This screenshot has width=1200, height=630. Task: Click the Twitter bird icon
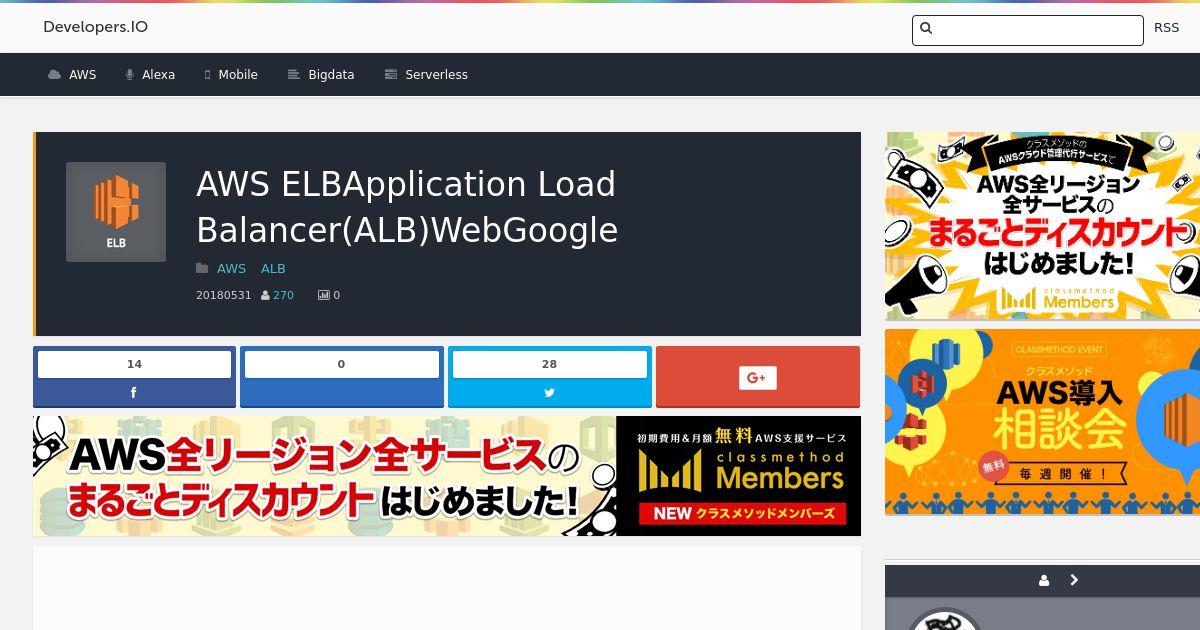[x=549, y=393]
